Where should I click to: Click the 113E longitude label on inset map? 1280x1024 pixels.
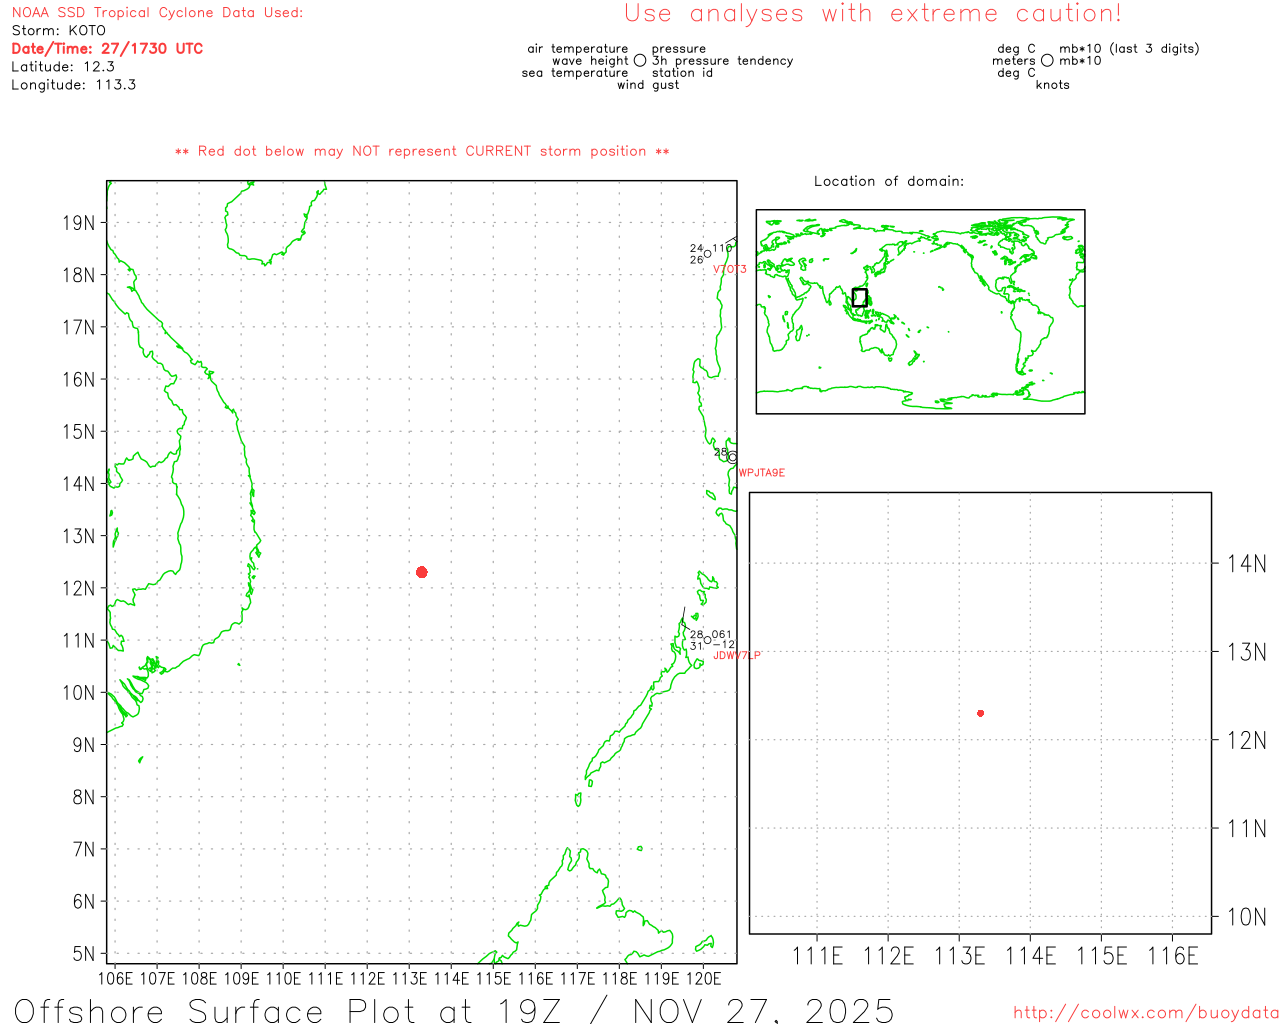[959, 956]
